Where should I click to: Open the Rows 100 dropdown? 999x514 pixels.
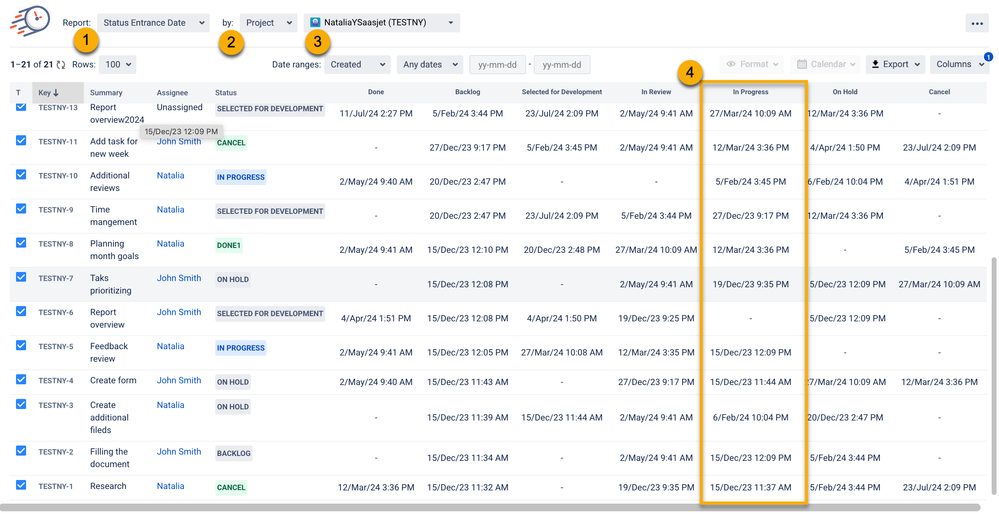pos(118,64)
